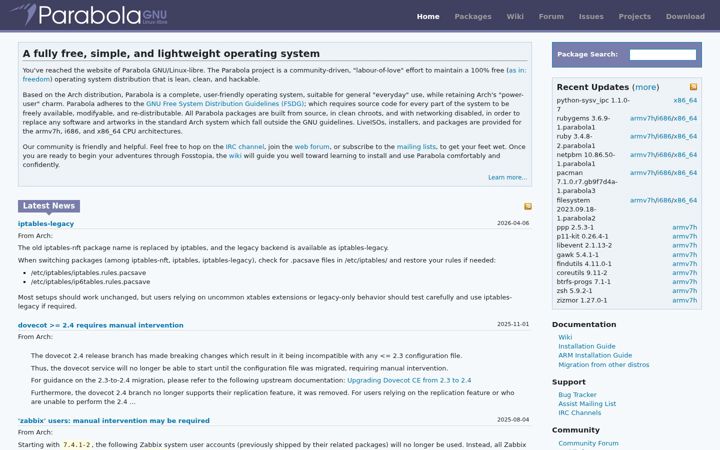Screen dimensions: 720x450
Task: Open the Wiki nav item
Action: (515, 17)
